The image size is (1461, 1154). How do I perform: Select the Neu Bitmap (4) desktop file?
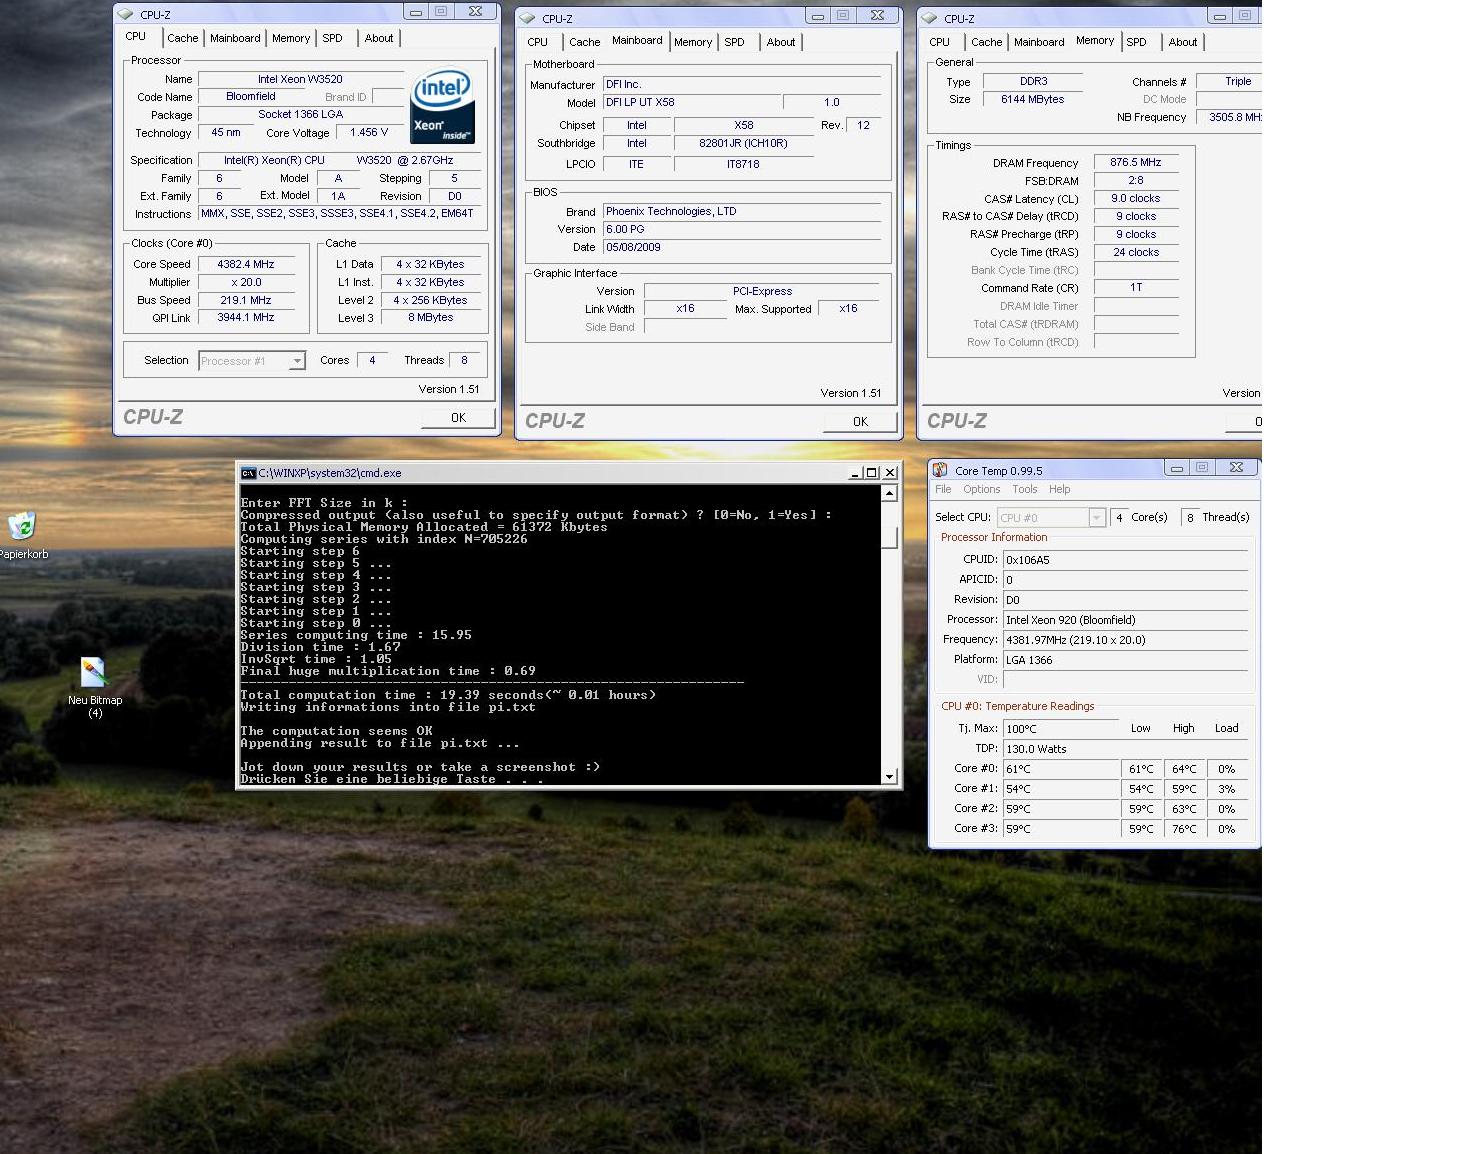95,673
